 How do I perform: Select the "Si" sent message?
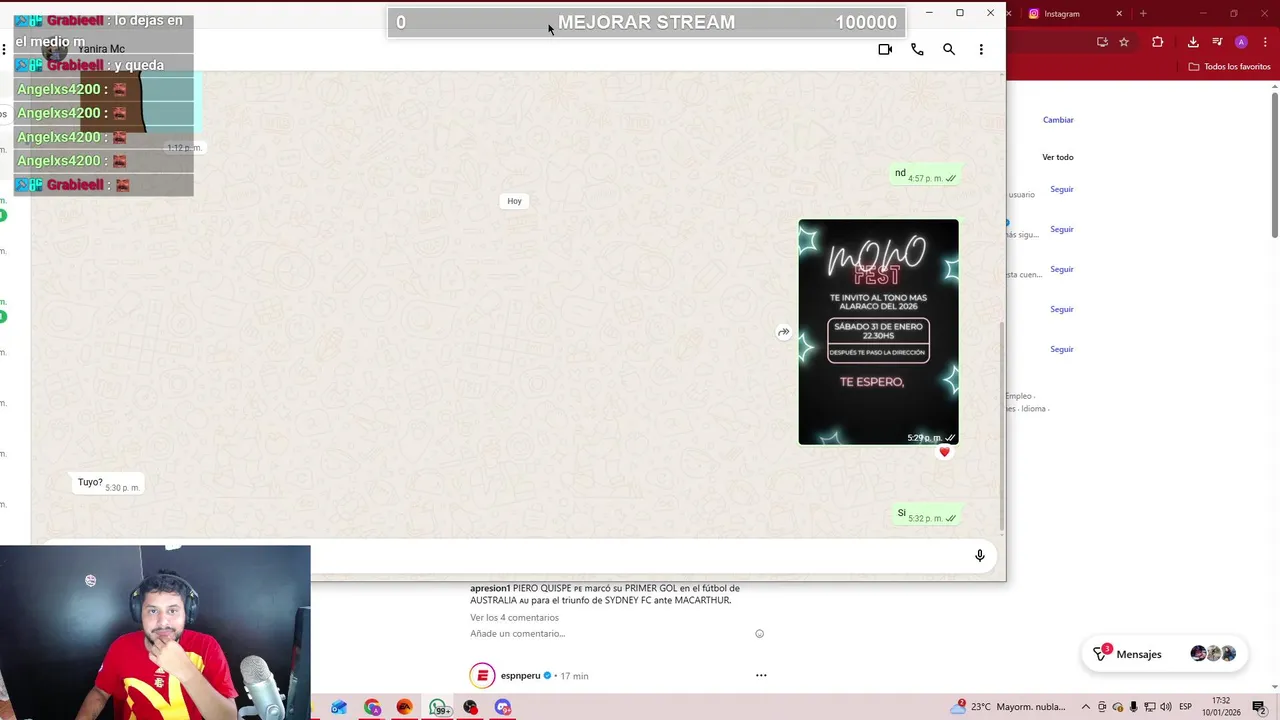[x=926, y=514]
